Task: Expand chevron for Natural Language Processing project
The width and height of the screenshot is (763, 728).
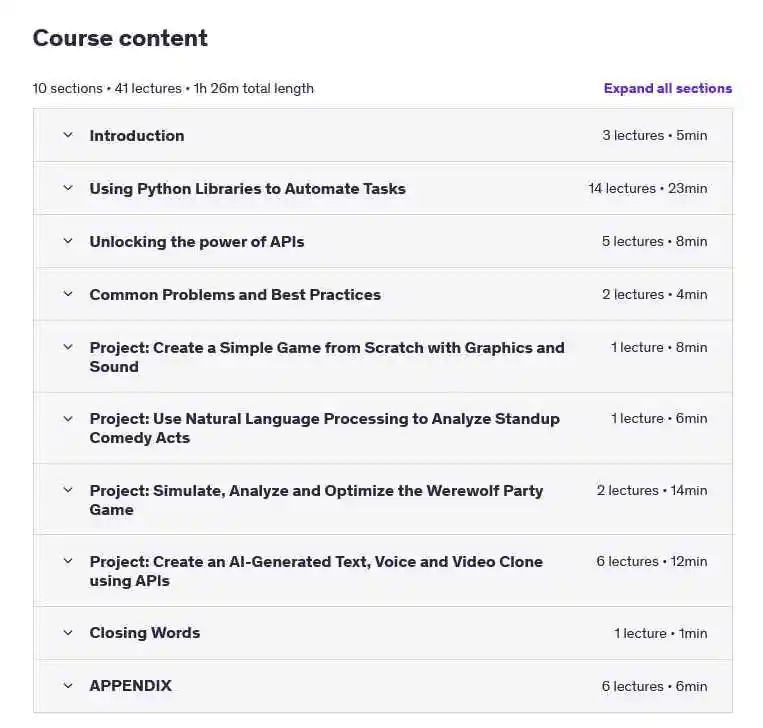Action: 68,419
